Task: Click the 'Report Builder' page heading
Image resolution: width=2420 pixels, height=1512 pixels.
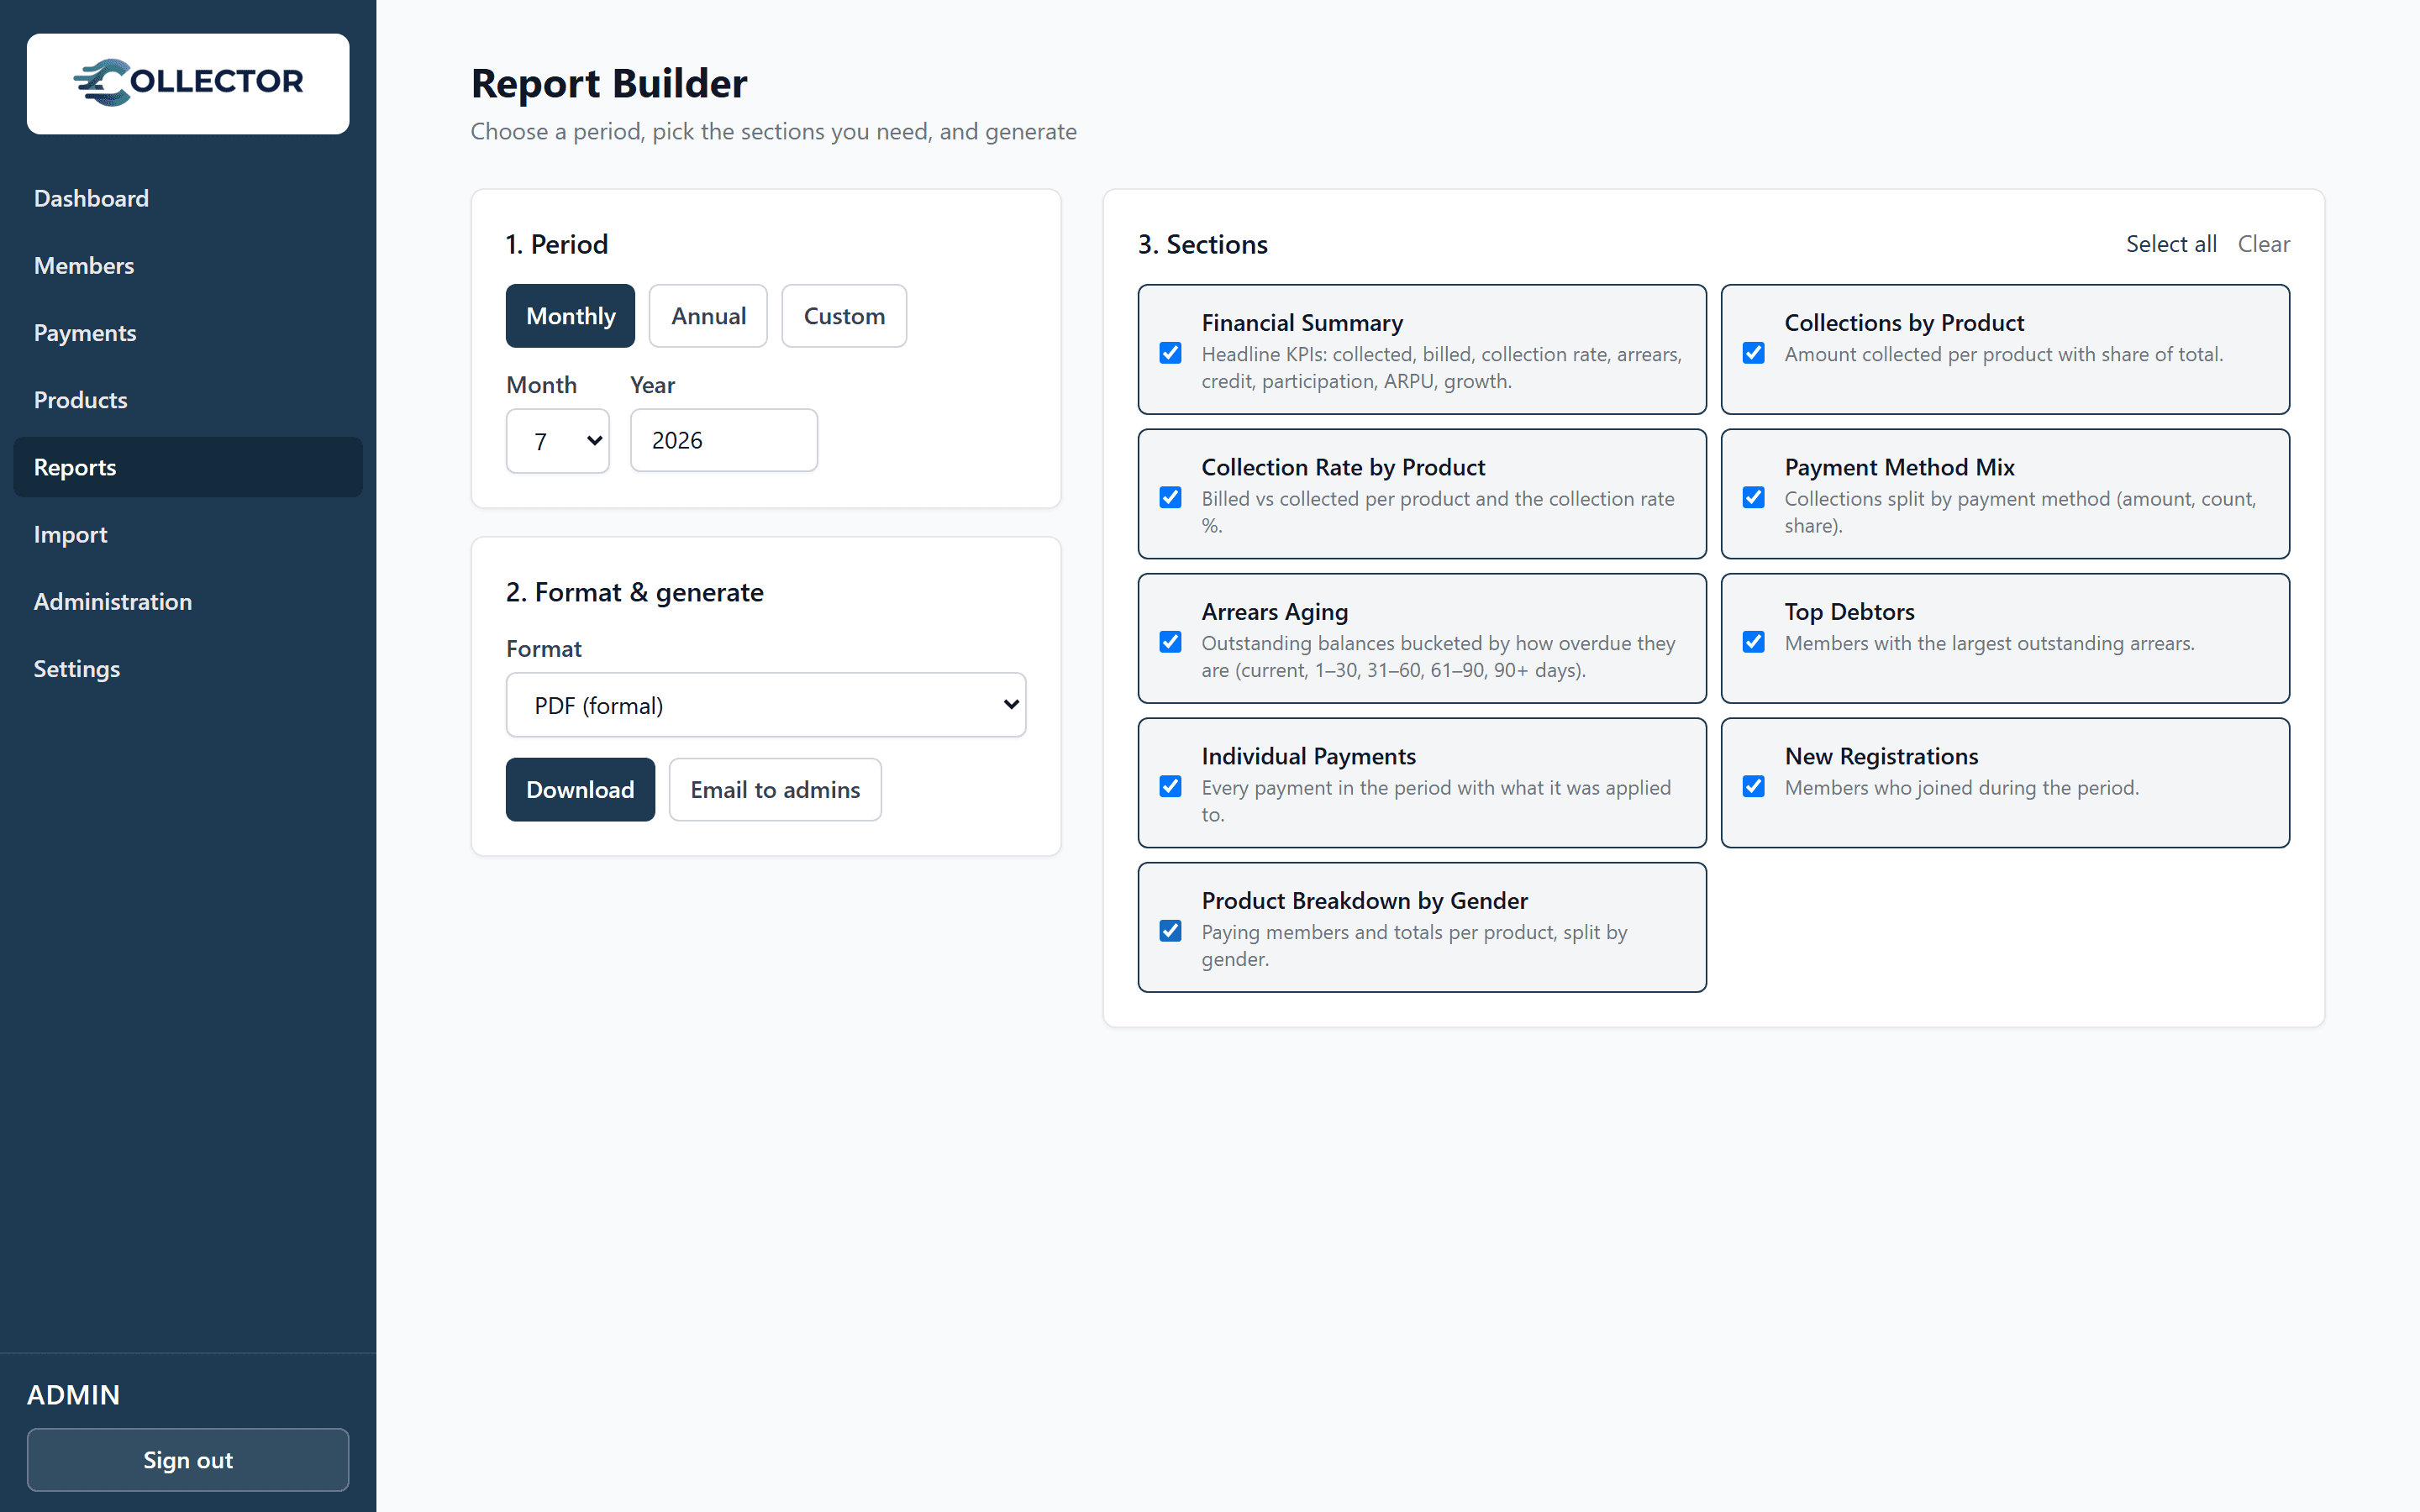Action: [608, 84]
